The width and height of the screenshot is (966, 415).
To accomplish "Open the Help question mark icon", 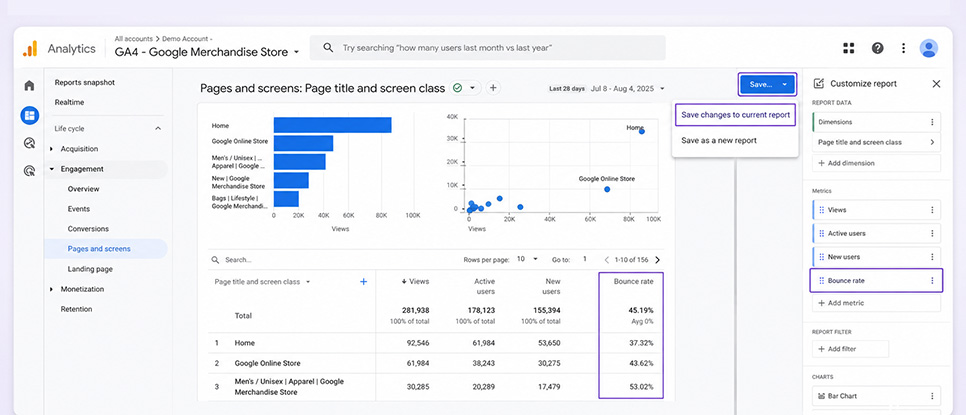I will coord(877,48).
